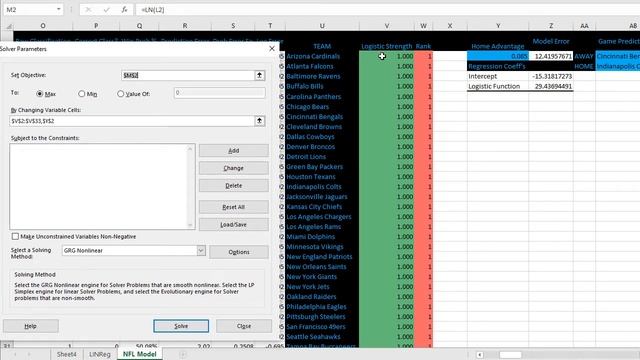
Task: Close the Solver Parameters dialog with X
Action: (272, 49)
